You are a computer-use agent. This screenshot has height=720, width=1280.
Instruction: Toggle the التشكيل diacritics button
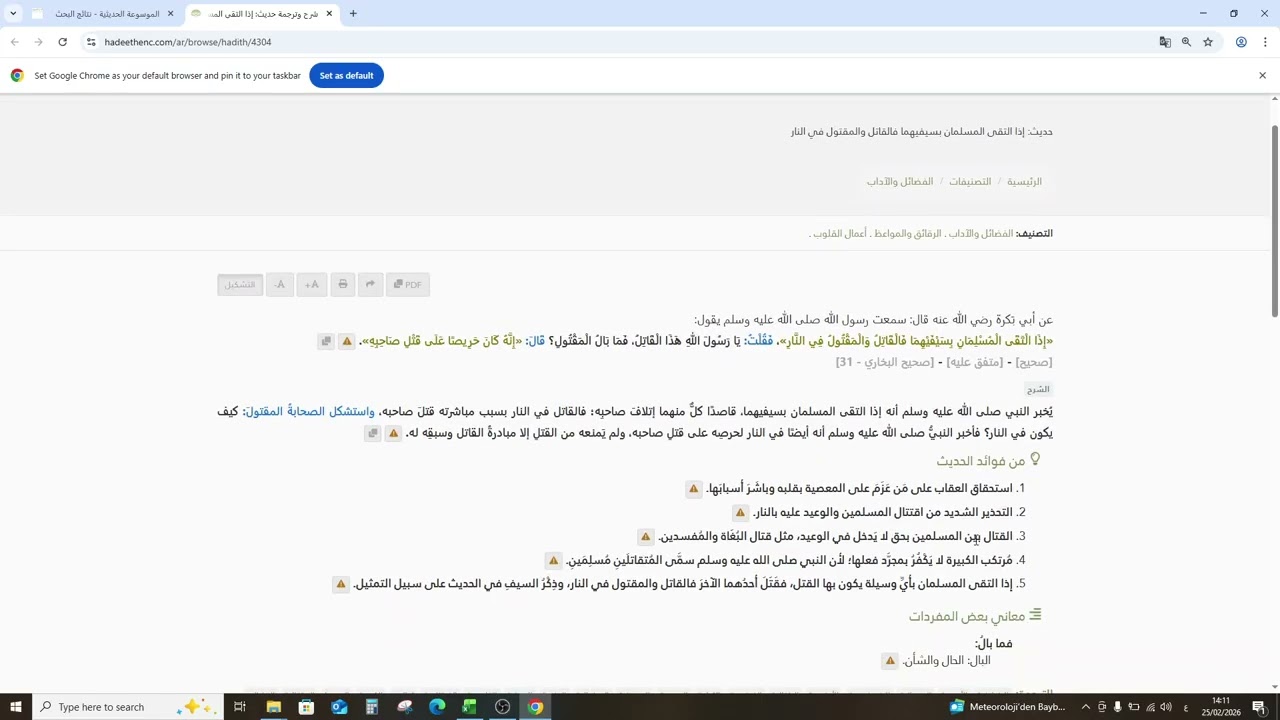click(x=240, y=285)
